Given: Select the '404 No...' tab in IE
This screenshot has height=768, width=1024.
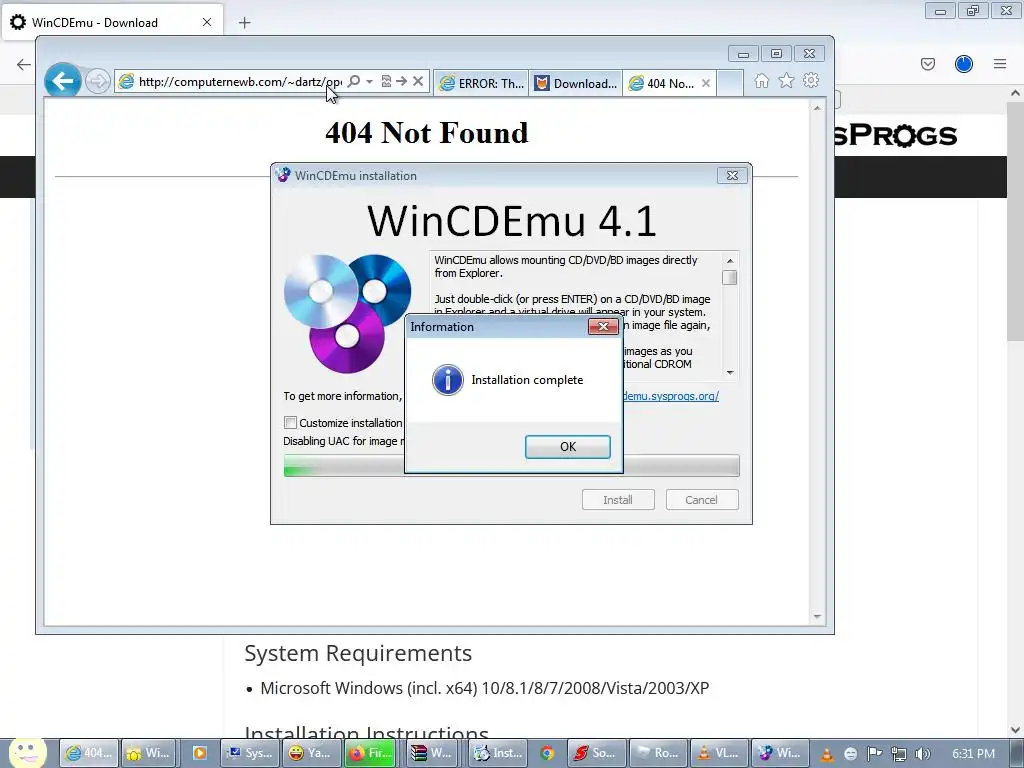Looking at the screenshot, I should [662, 84].
